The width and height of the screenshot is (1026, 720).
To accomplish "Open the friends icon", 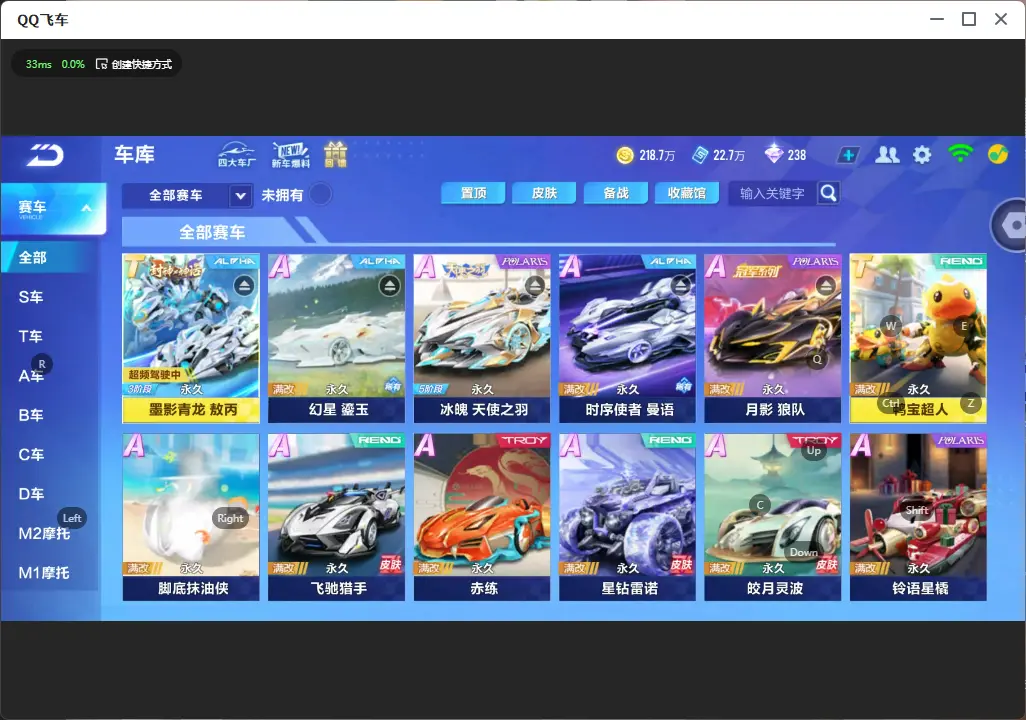I will tap(887, 155).
